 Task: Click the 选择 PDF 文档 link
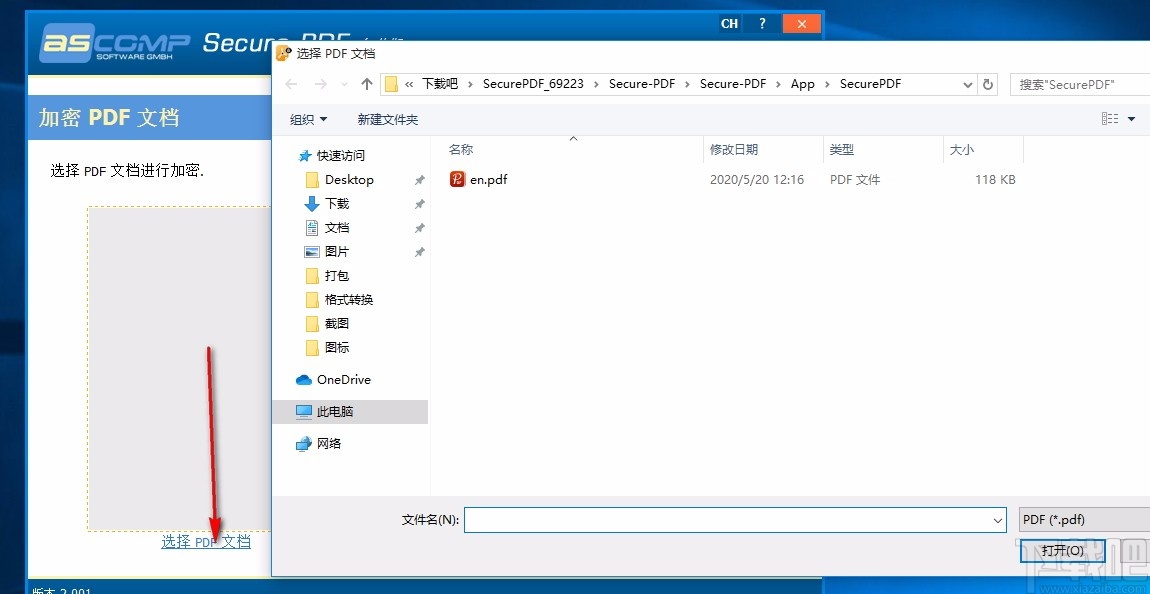coord(206,541)
